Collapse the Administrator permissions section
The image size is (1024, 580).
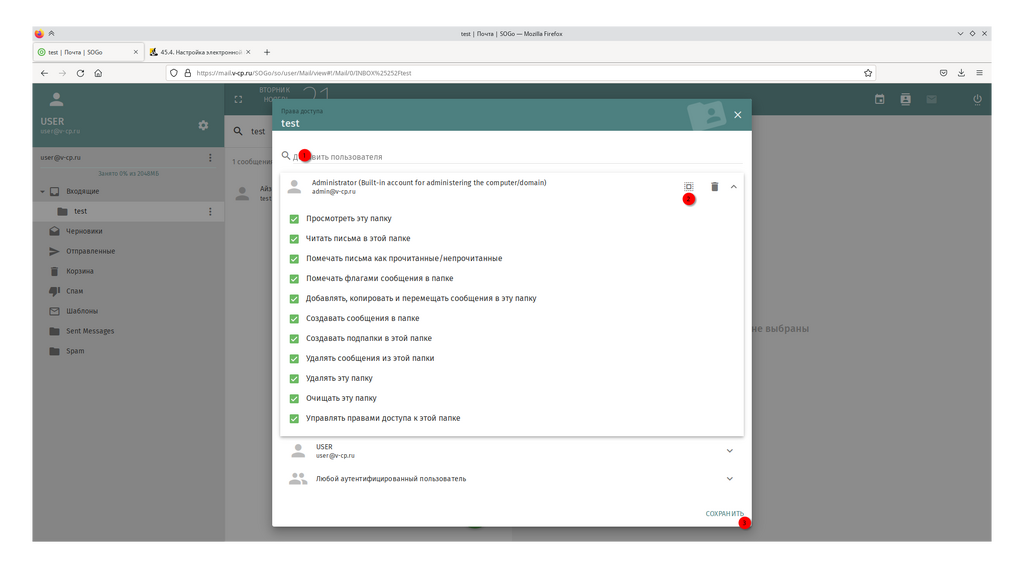tap(733, 187)
